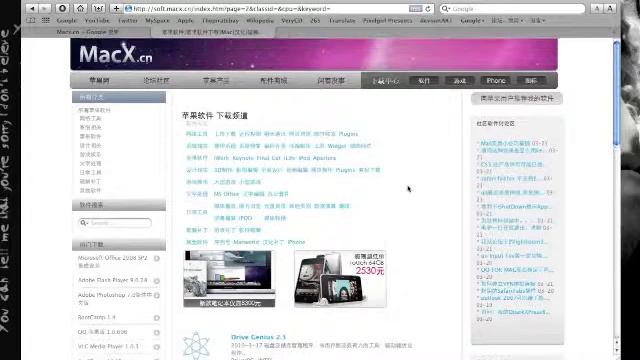Open the Aperture category link
640x360 pixels.
pos(324,158)
